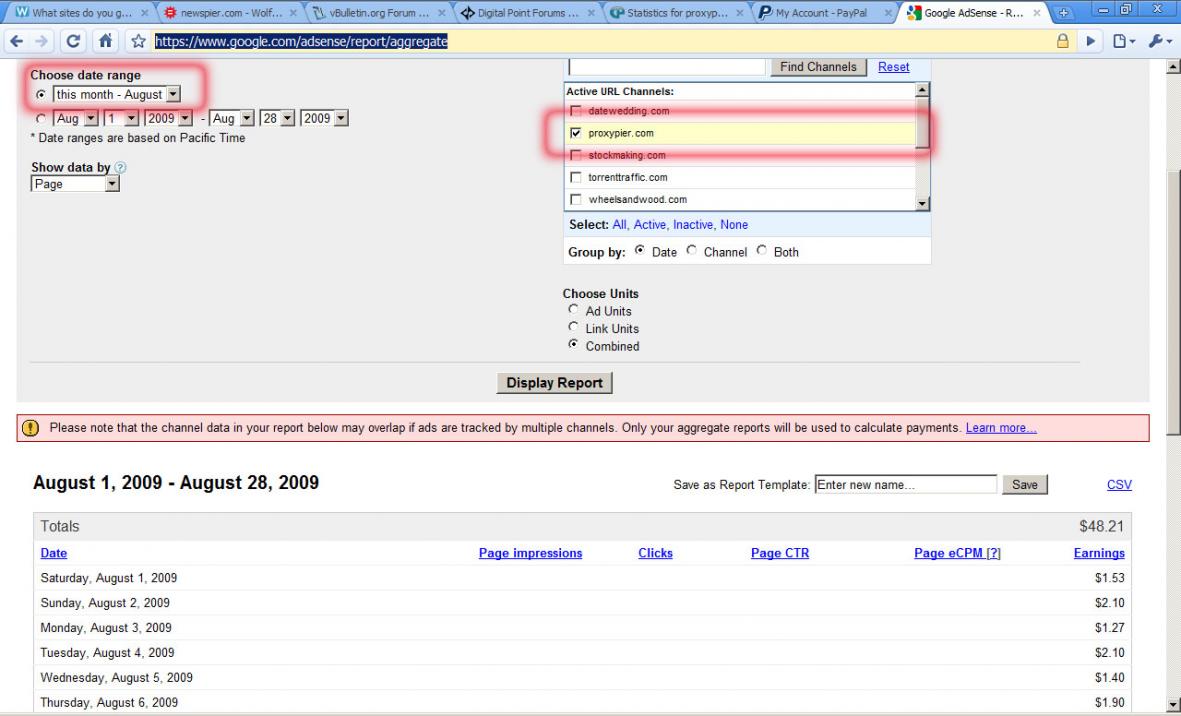Close the Digital Point Forums tab

(x=590, y=13)
